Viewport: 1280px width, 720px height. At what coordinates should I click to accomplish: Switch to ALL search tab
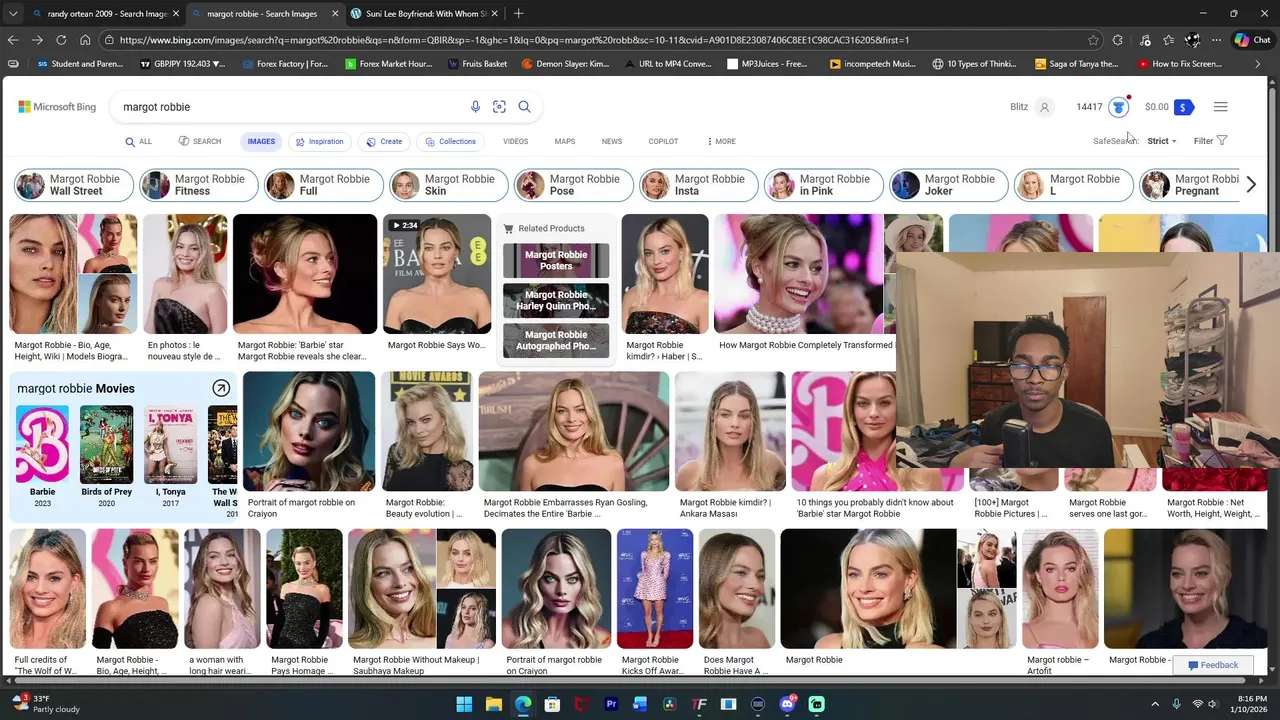(x=139, y=141)
